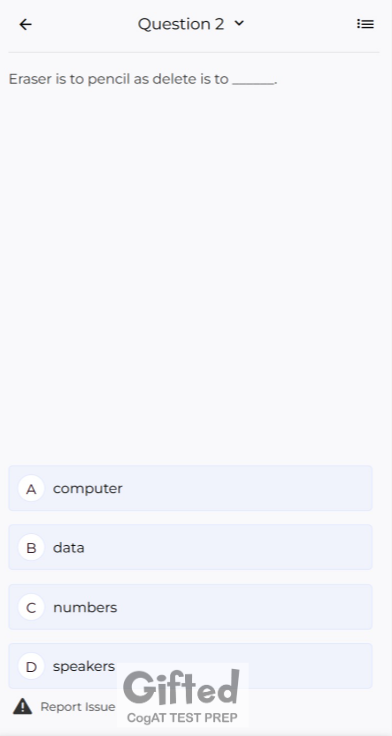Expand the Question 2 chevron
This screenshot has height=736, width=392.
pyautogui.click(x=239, y=23)
